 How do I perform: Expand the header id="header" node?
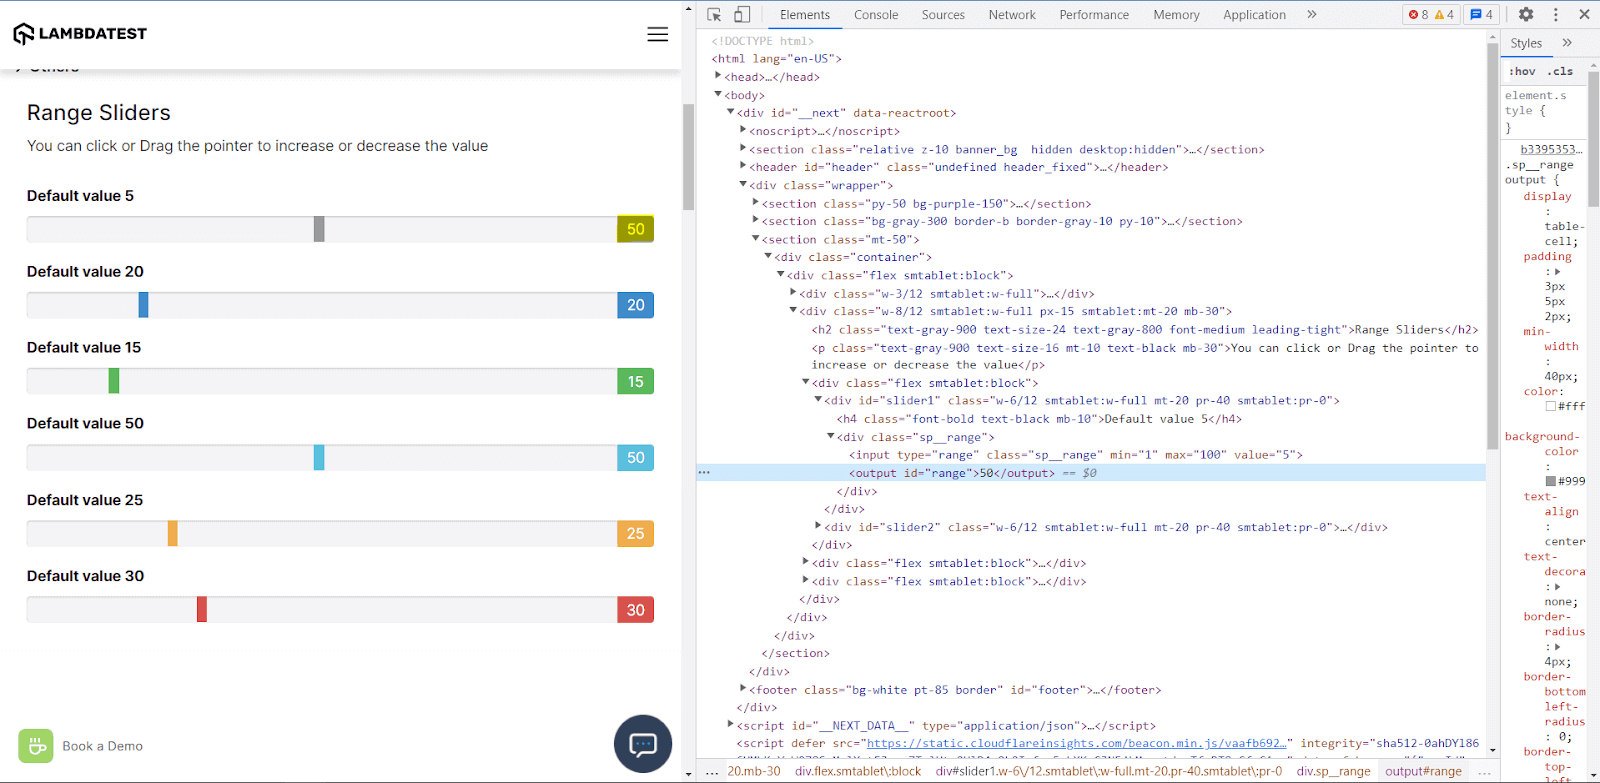click(743, 166)
